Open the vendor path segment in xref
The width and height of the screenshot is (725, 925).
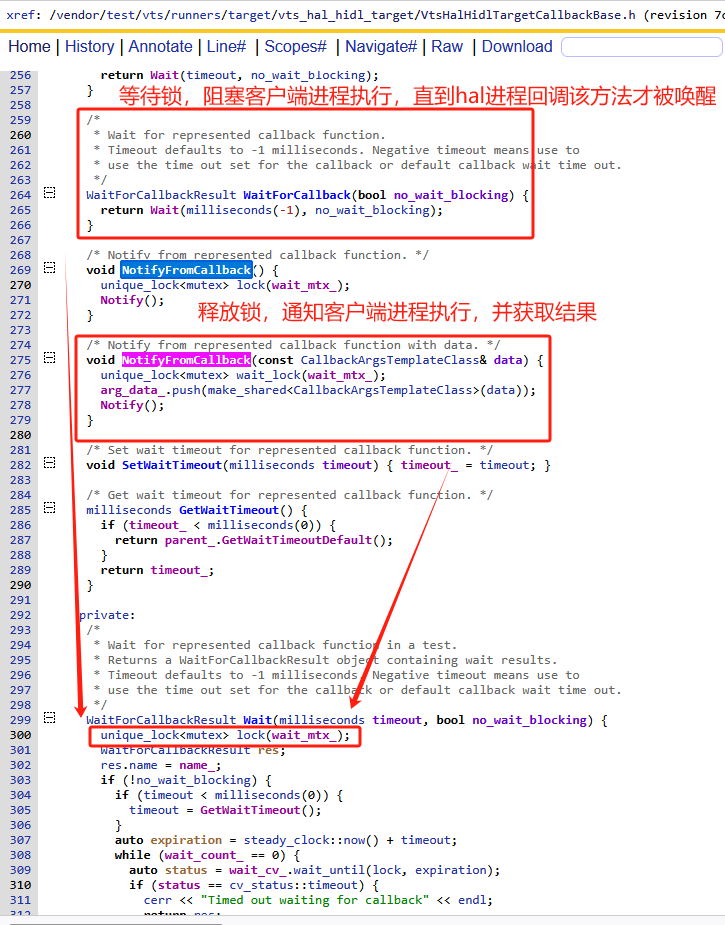pos(78,15)
